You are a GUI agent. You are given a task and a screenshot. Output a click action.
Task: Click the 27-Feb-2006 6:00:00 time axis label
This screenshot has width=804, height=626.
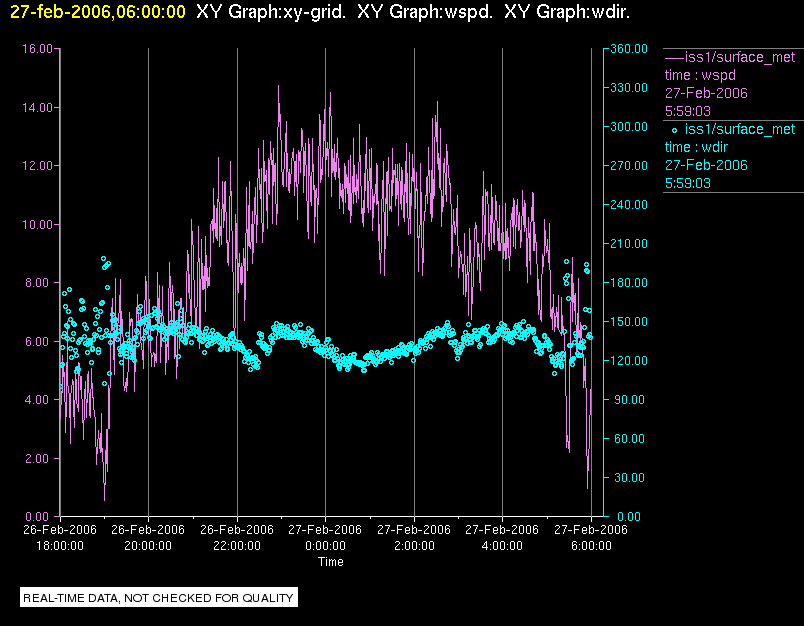[591, 537]
